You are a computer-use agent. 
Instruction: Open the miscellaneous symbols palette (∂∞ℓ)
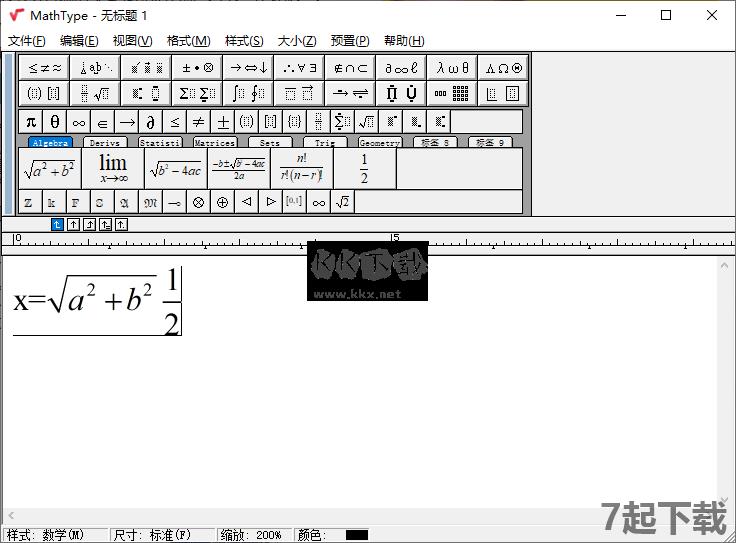click(401, 68)
